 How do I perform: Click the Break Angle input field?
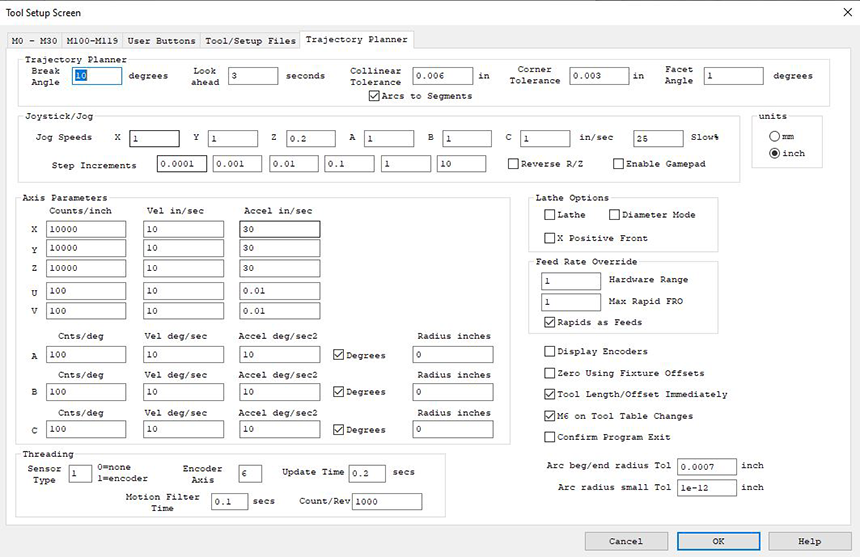[96, 76]
